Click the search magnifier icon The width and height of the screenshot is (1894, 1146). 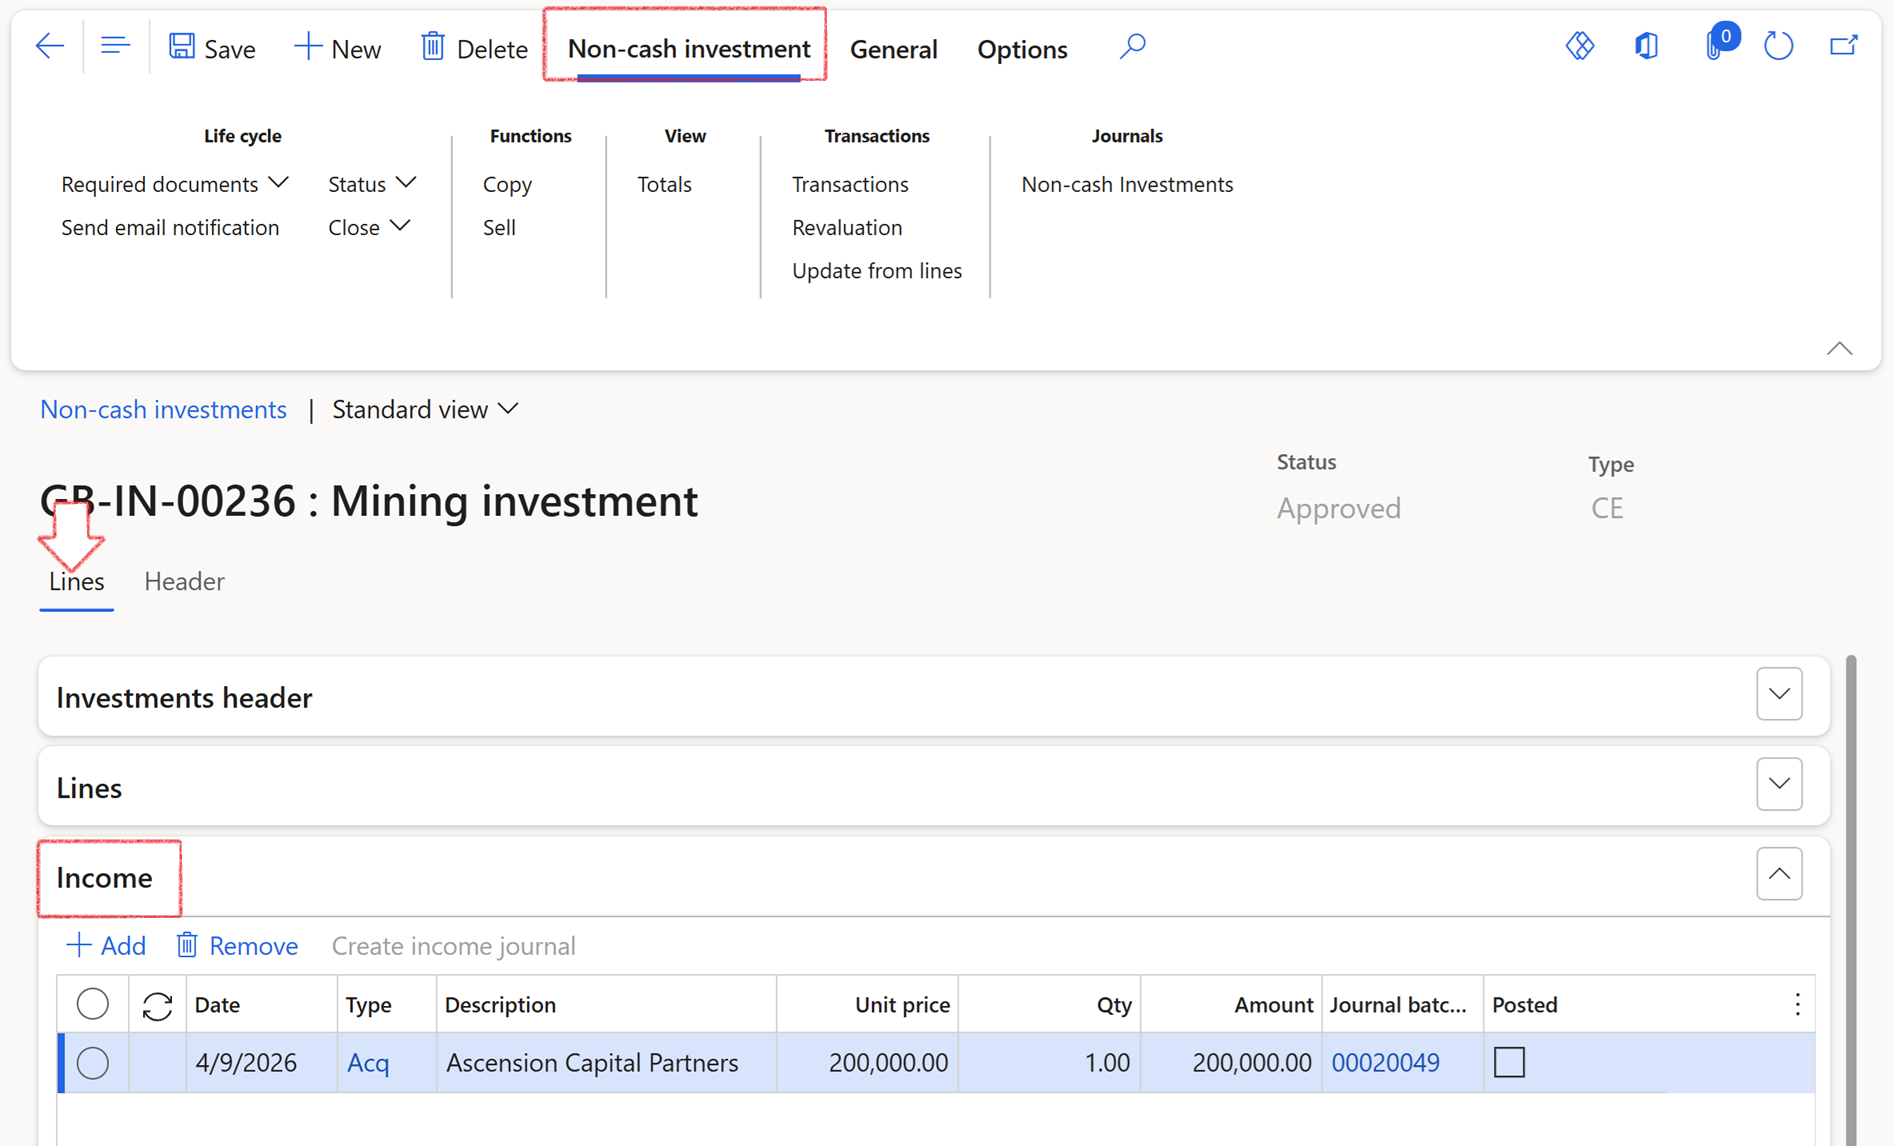click(1132, 46)
